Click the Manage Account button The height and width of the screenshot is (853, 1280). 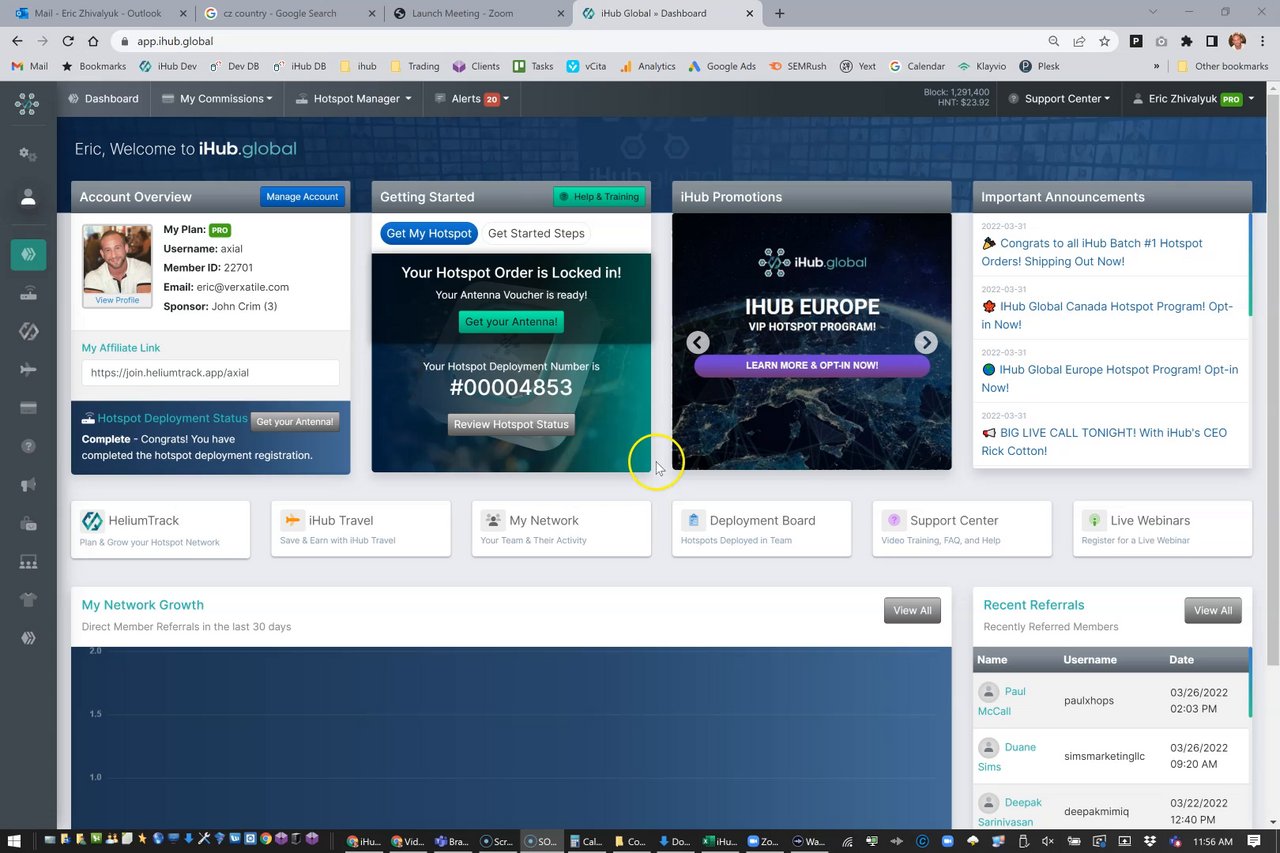click(302, 197)
